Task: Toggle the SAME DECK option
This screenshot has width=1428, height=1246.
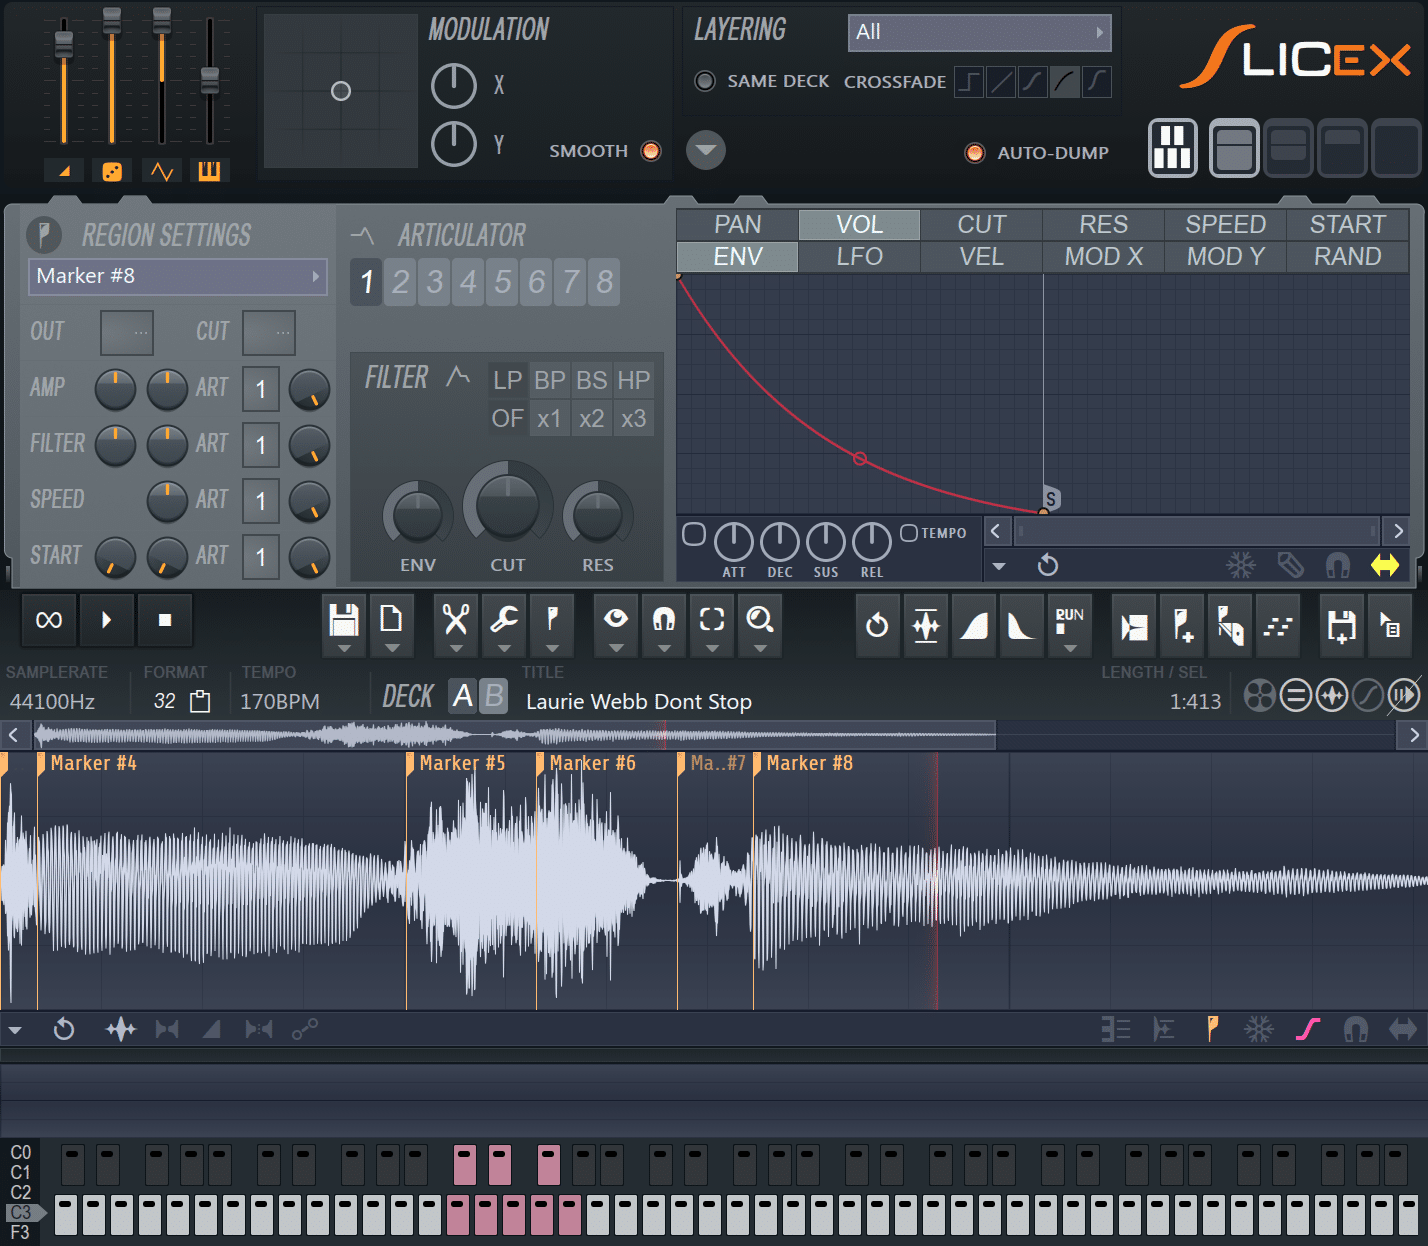Action: pos(705,81)
